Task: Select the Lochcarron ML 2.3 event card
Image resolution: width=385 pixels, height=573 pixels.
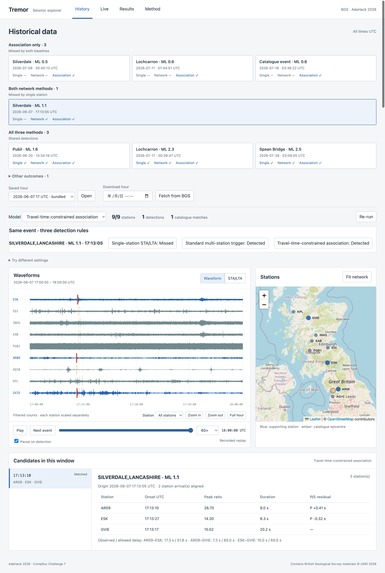Action: 192,156
